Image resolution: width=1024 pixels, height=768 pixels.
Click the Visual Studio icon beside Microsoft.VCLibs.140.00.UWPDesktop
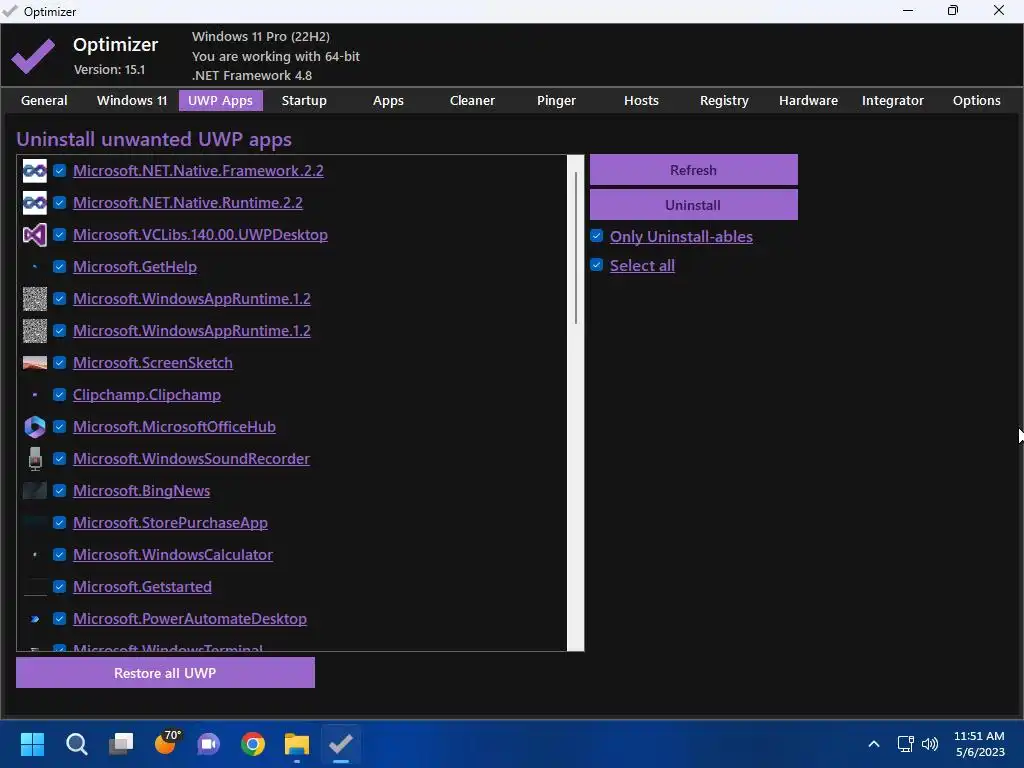(x=35, y=235)
